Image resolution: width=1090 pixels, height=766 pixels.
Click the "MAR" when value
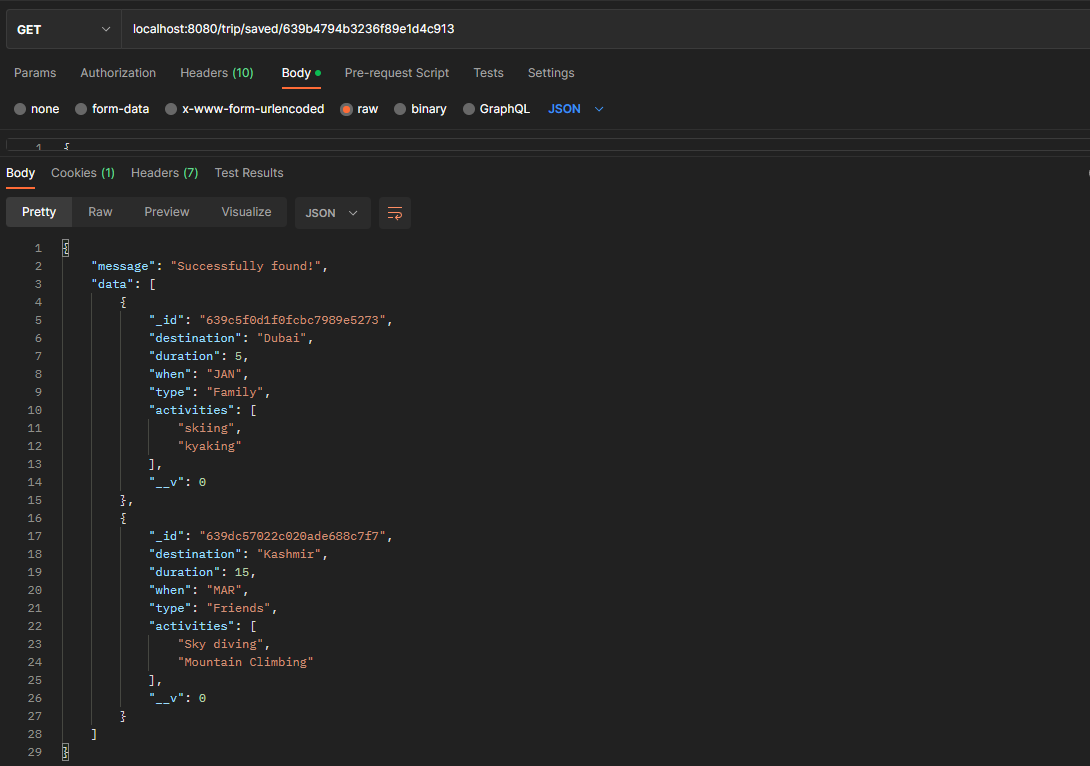point(224,590)
